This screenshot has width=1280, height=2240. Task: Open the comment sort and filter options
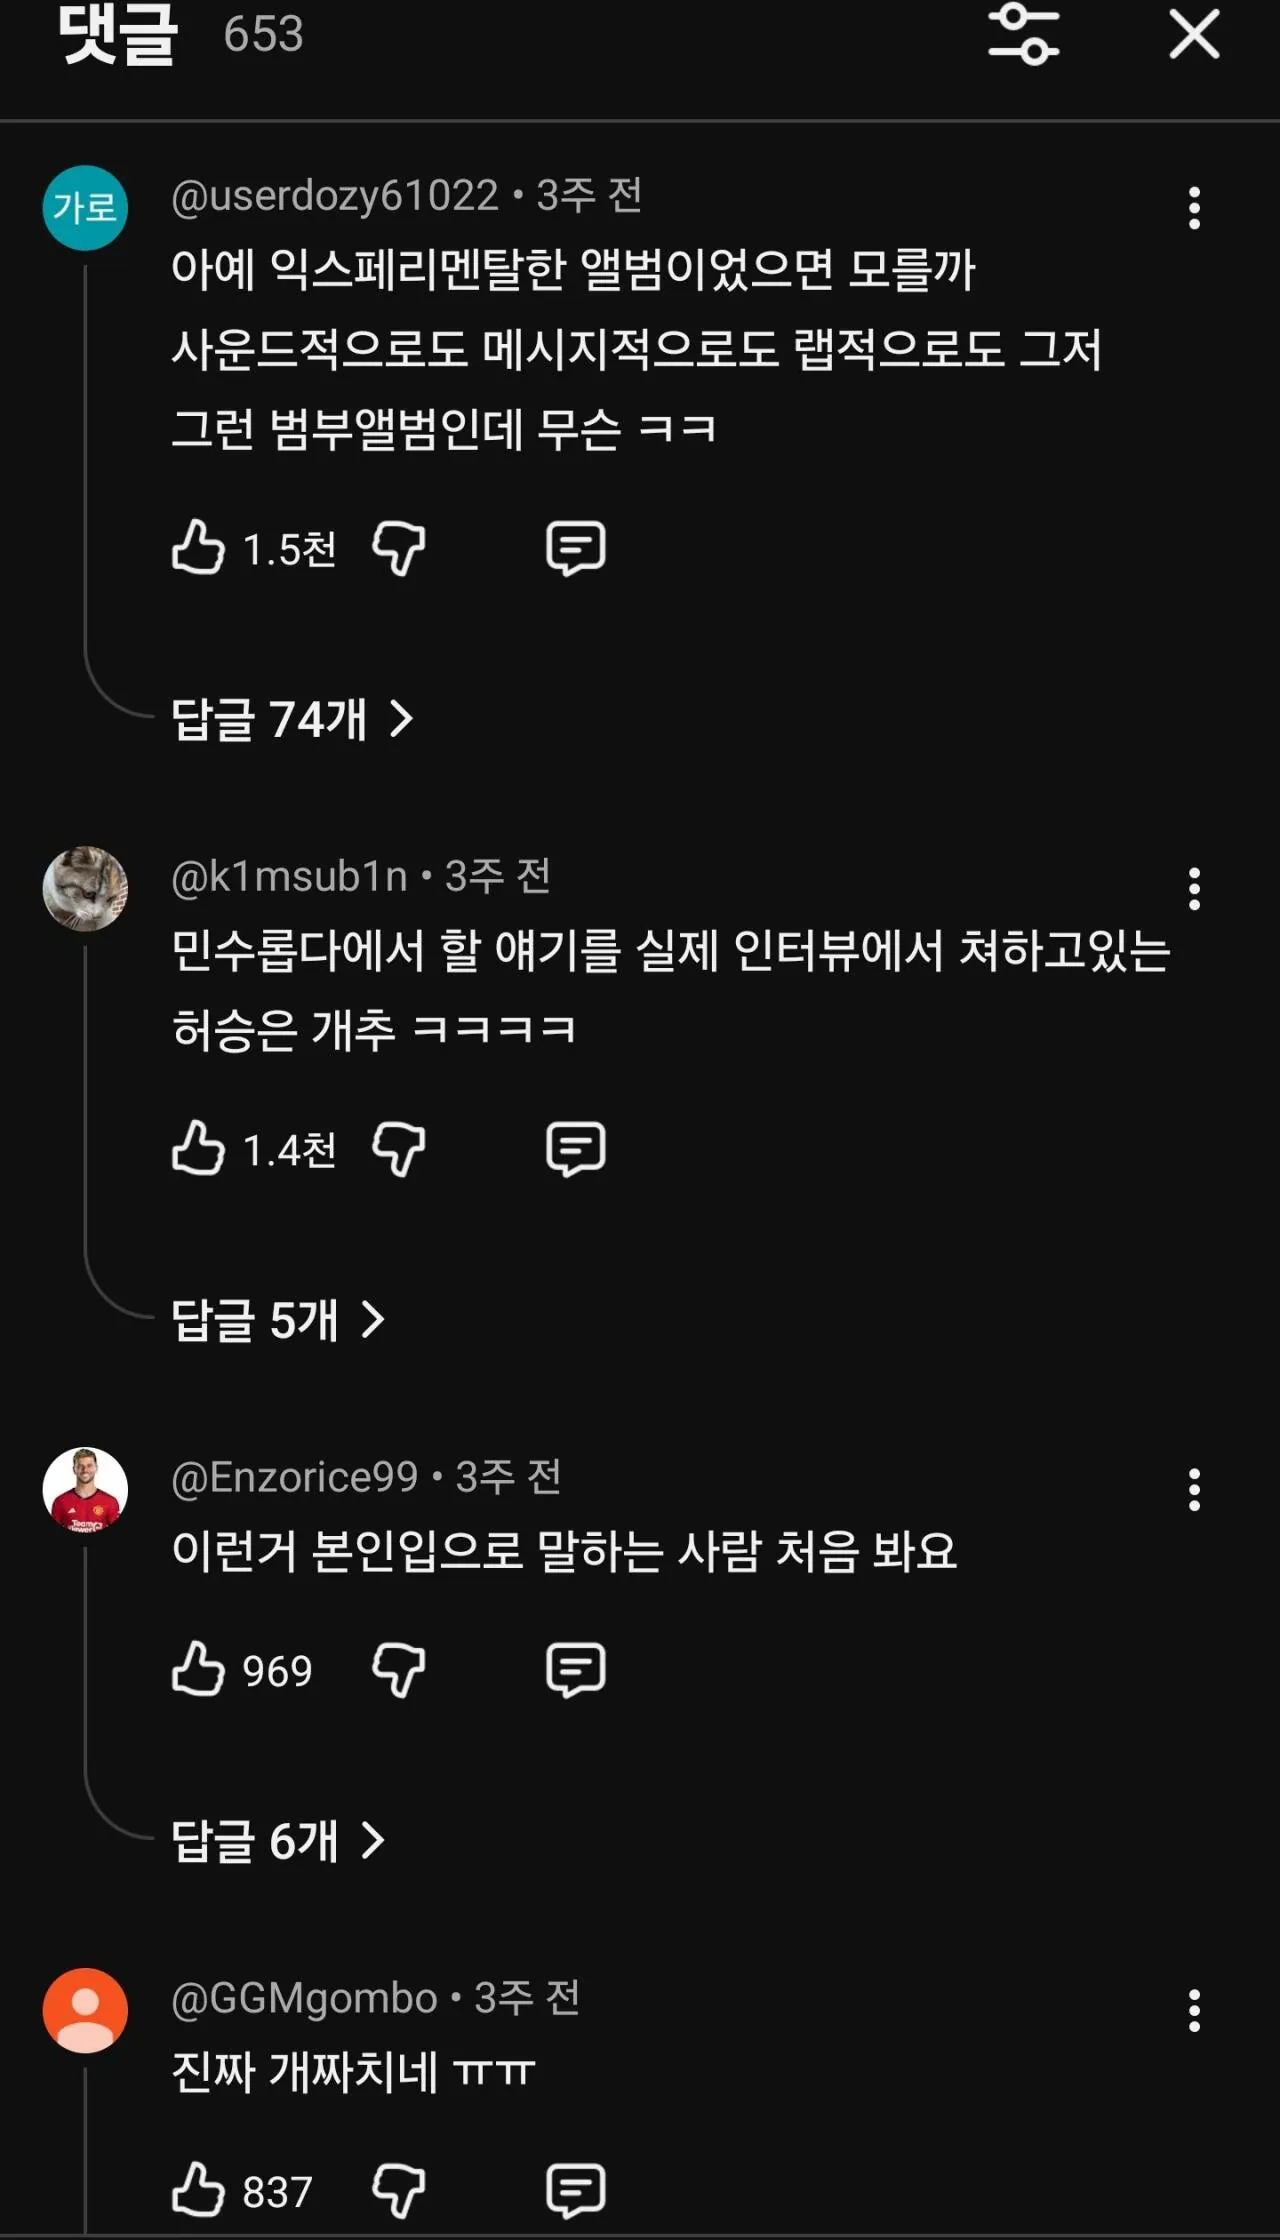click(x=1023, y=35)
